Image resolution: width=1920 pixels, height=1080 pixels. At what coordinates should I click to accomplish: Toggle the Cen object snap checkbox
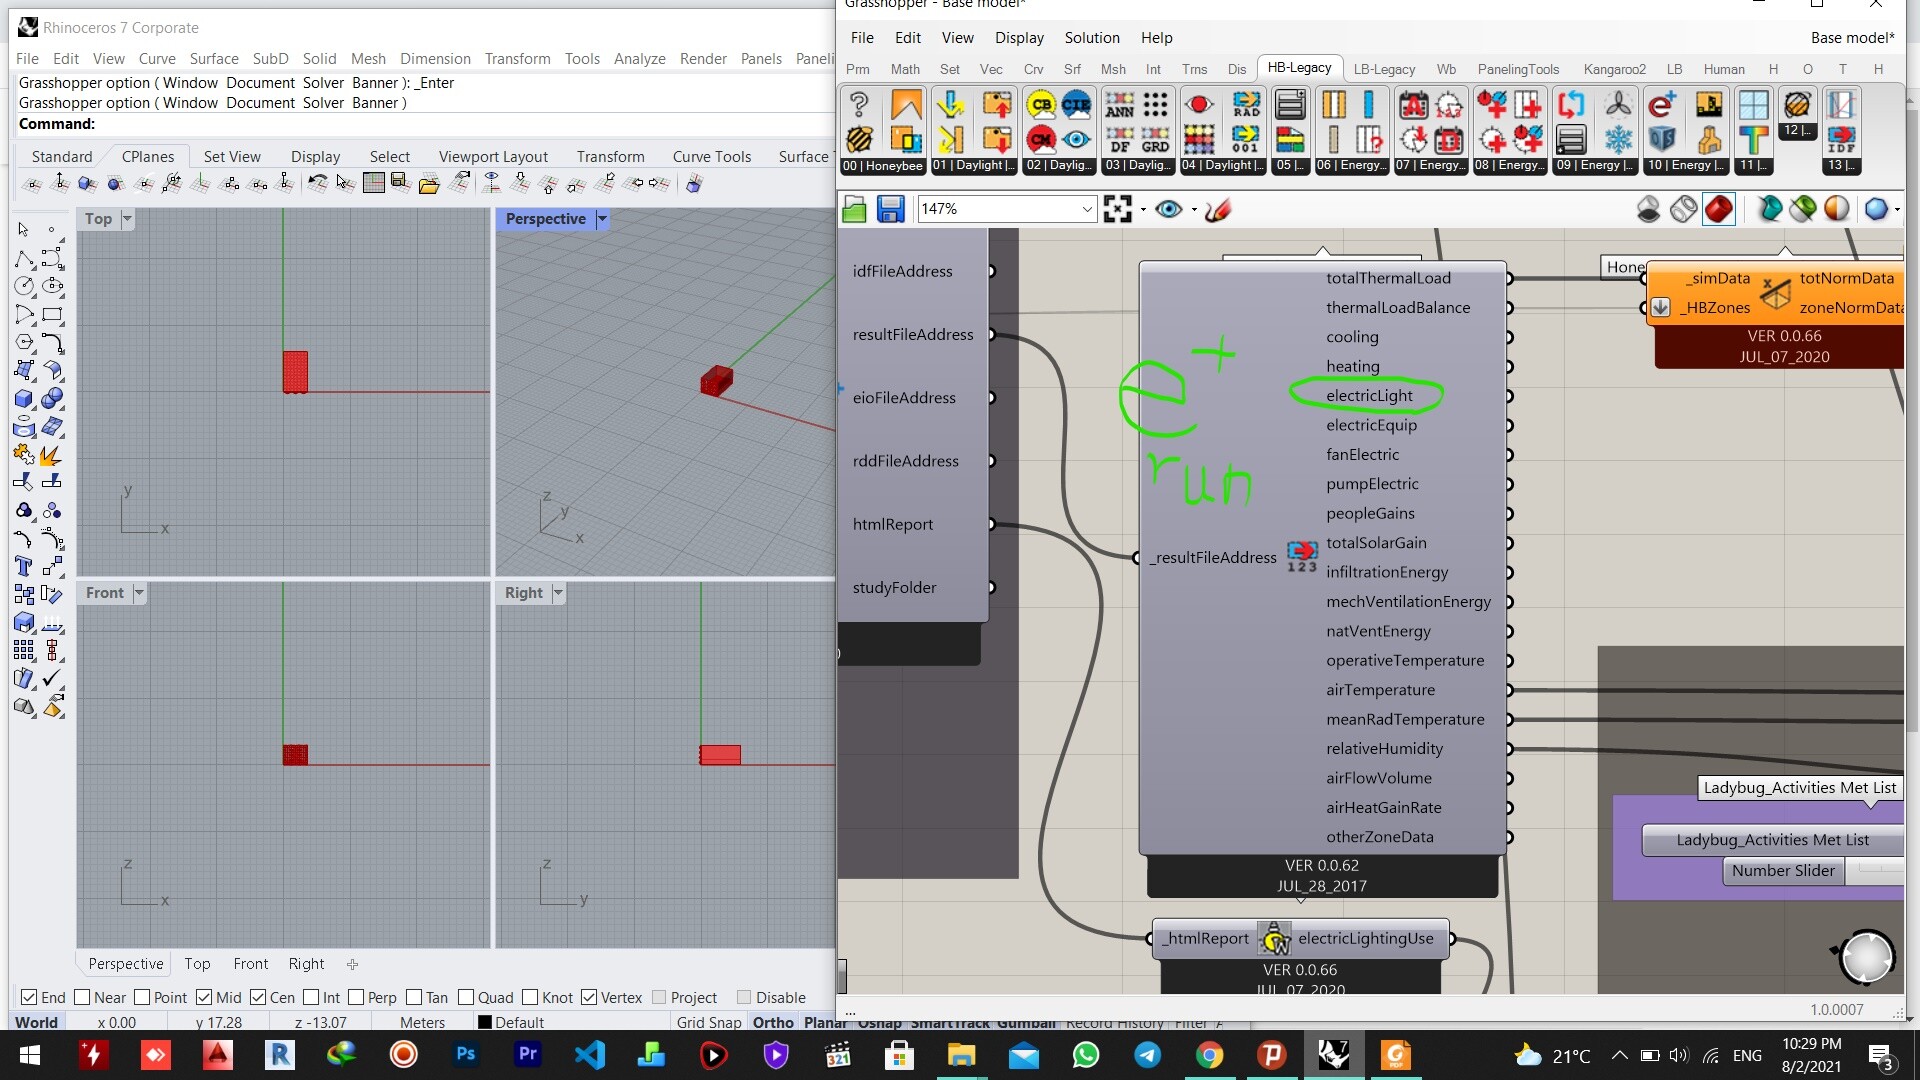(258, 997)
